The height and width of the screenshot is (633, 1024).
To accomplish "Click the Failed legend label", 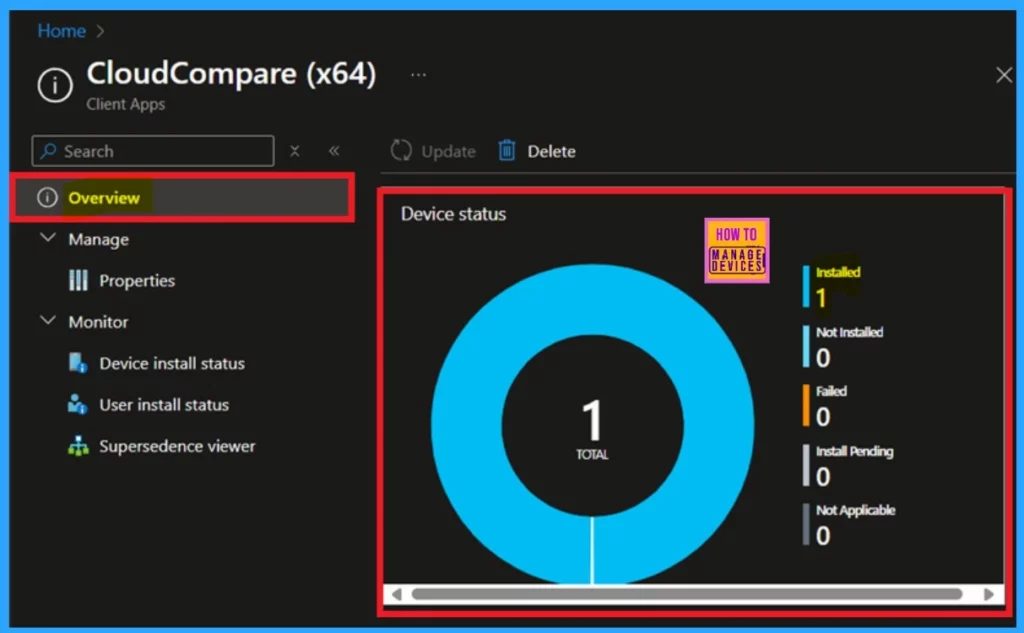I will pyautogui.click(x=831, y=391).
